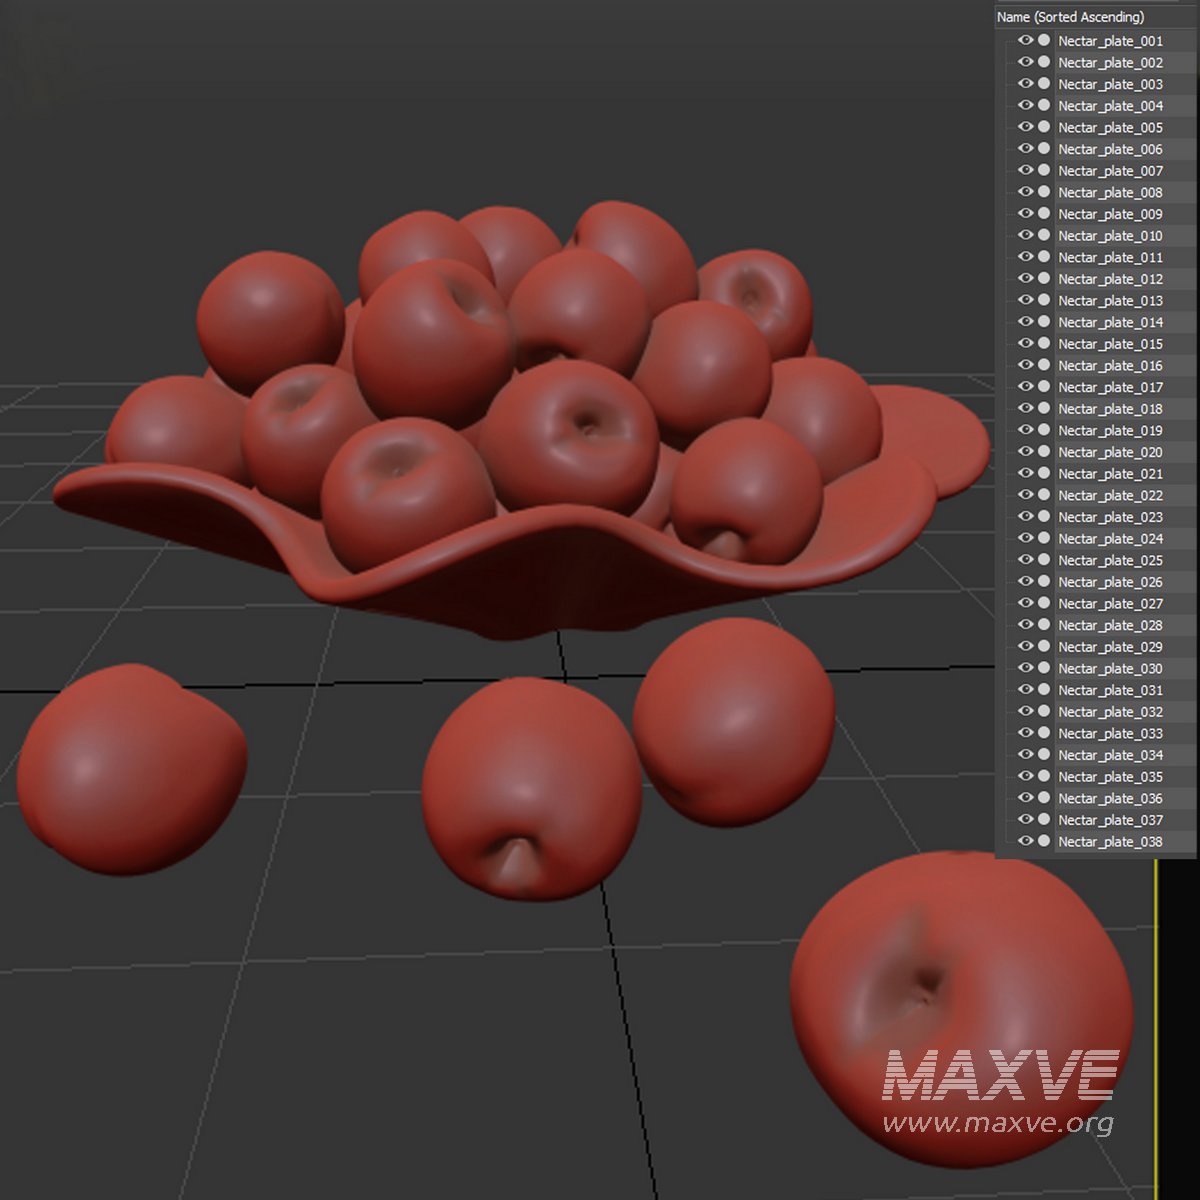Select the Nectar_plate_019 list entry
Image resolution: width=1200 pixels, height=1200 pixels.
1110,430
